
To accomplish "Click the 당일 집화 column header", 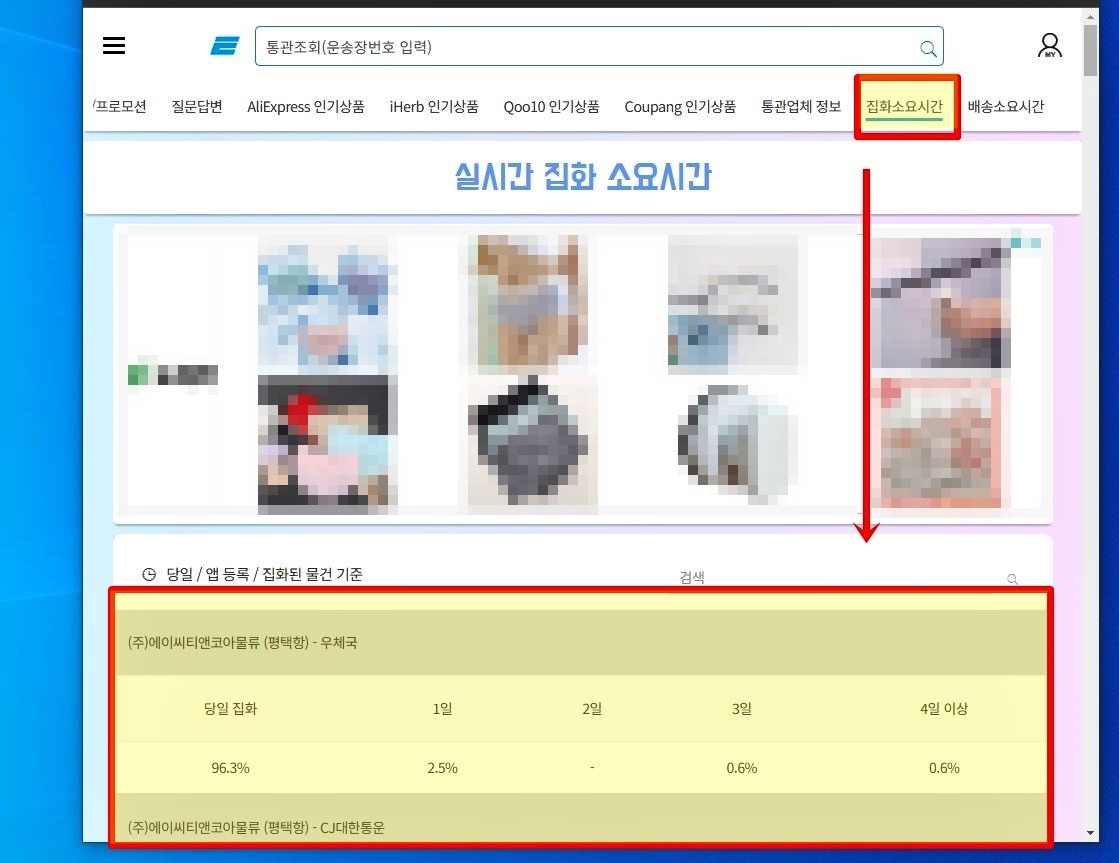I will point(230,709).
